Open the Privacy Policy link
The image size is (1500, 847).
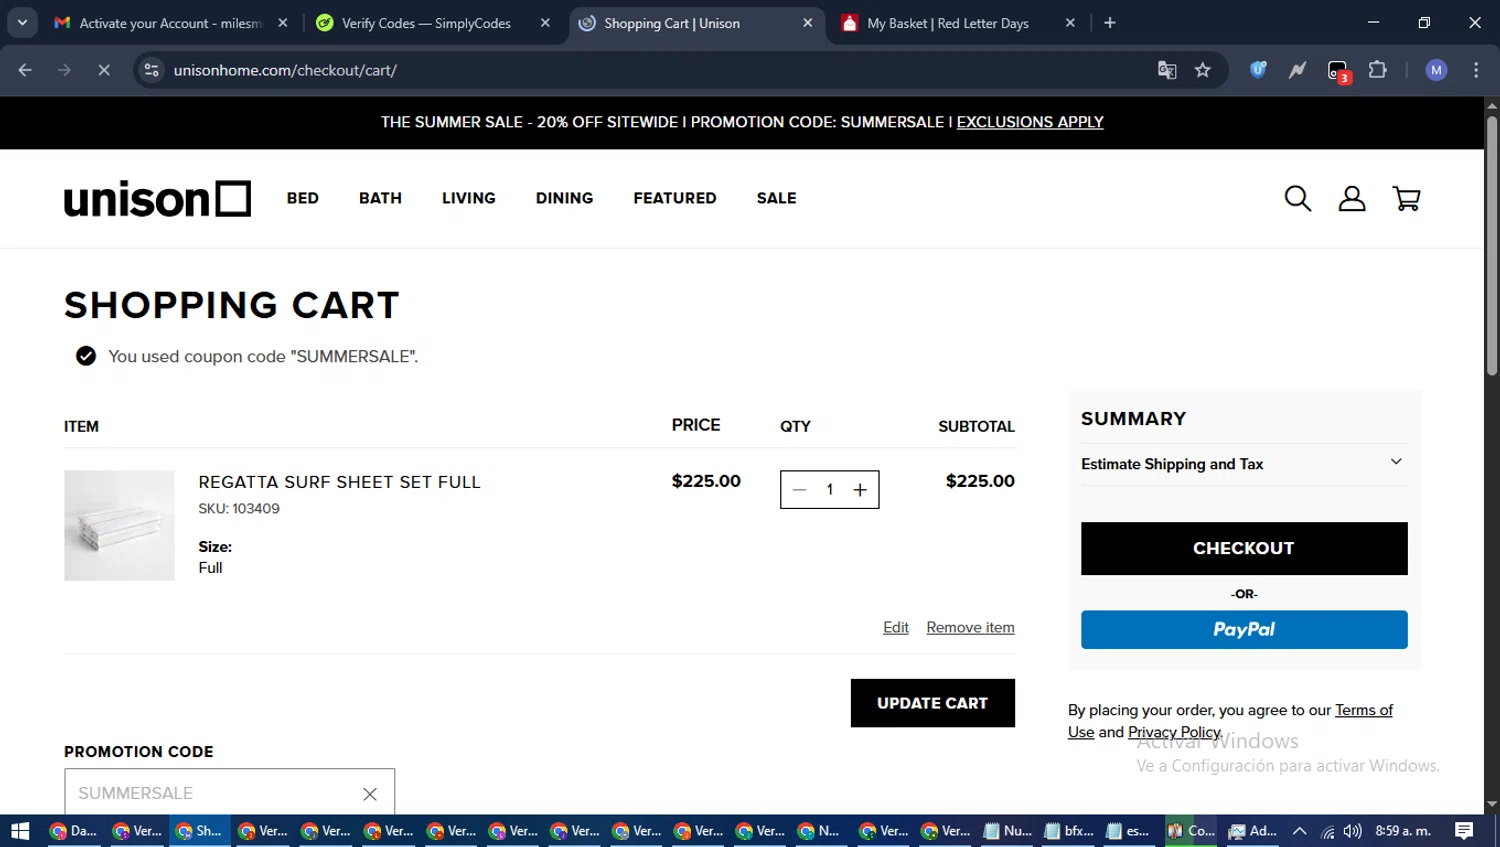point(1174,732)
